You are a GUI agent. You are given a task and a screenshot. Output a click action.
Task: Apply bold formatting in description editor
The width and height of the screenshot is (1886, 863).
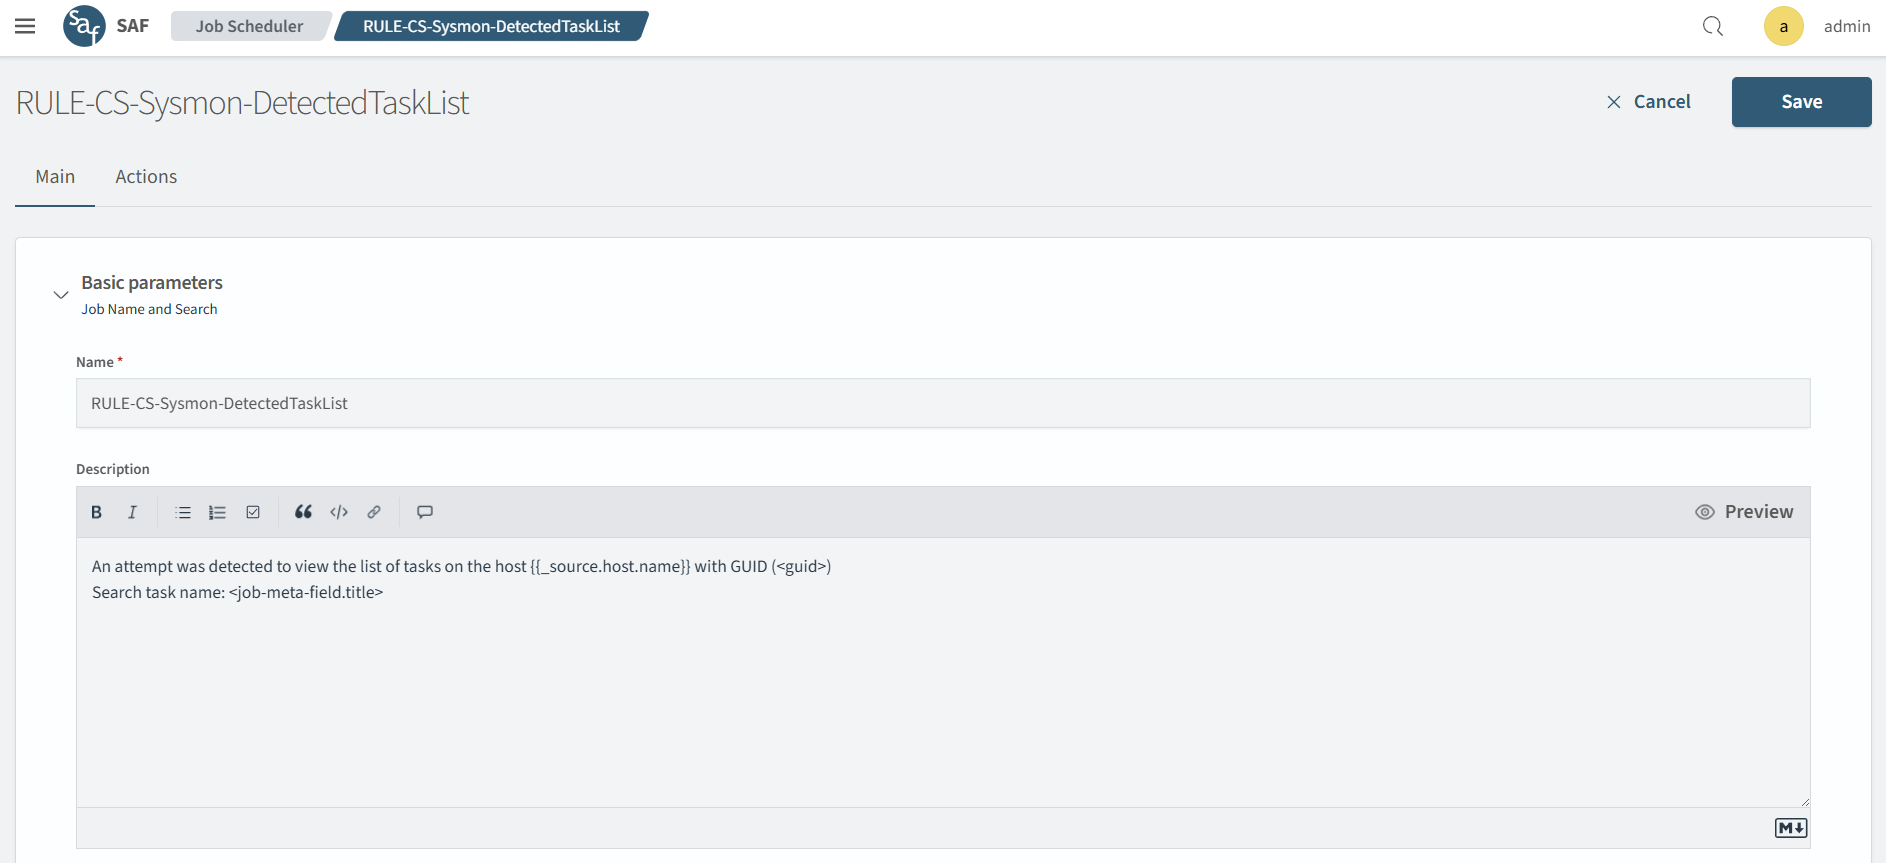[97, 512]
